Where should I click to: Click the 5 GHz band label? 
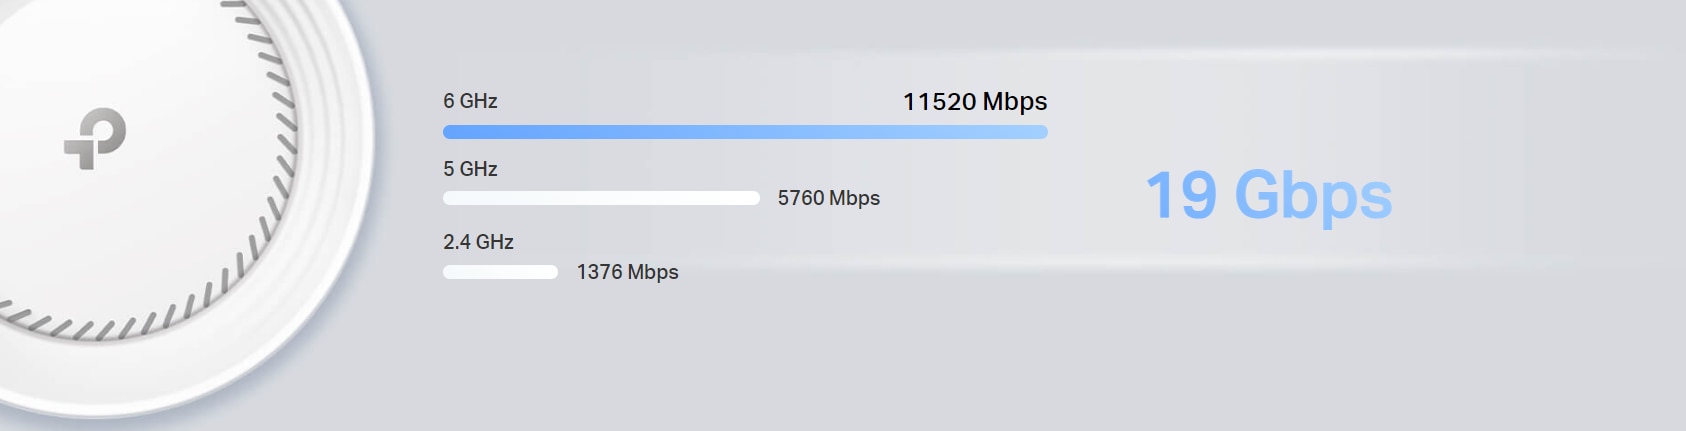coord(470,169)
